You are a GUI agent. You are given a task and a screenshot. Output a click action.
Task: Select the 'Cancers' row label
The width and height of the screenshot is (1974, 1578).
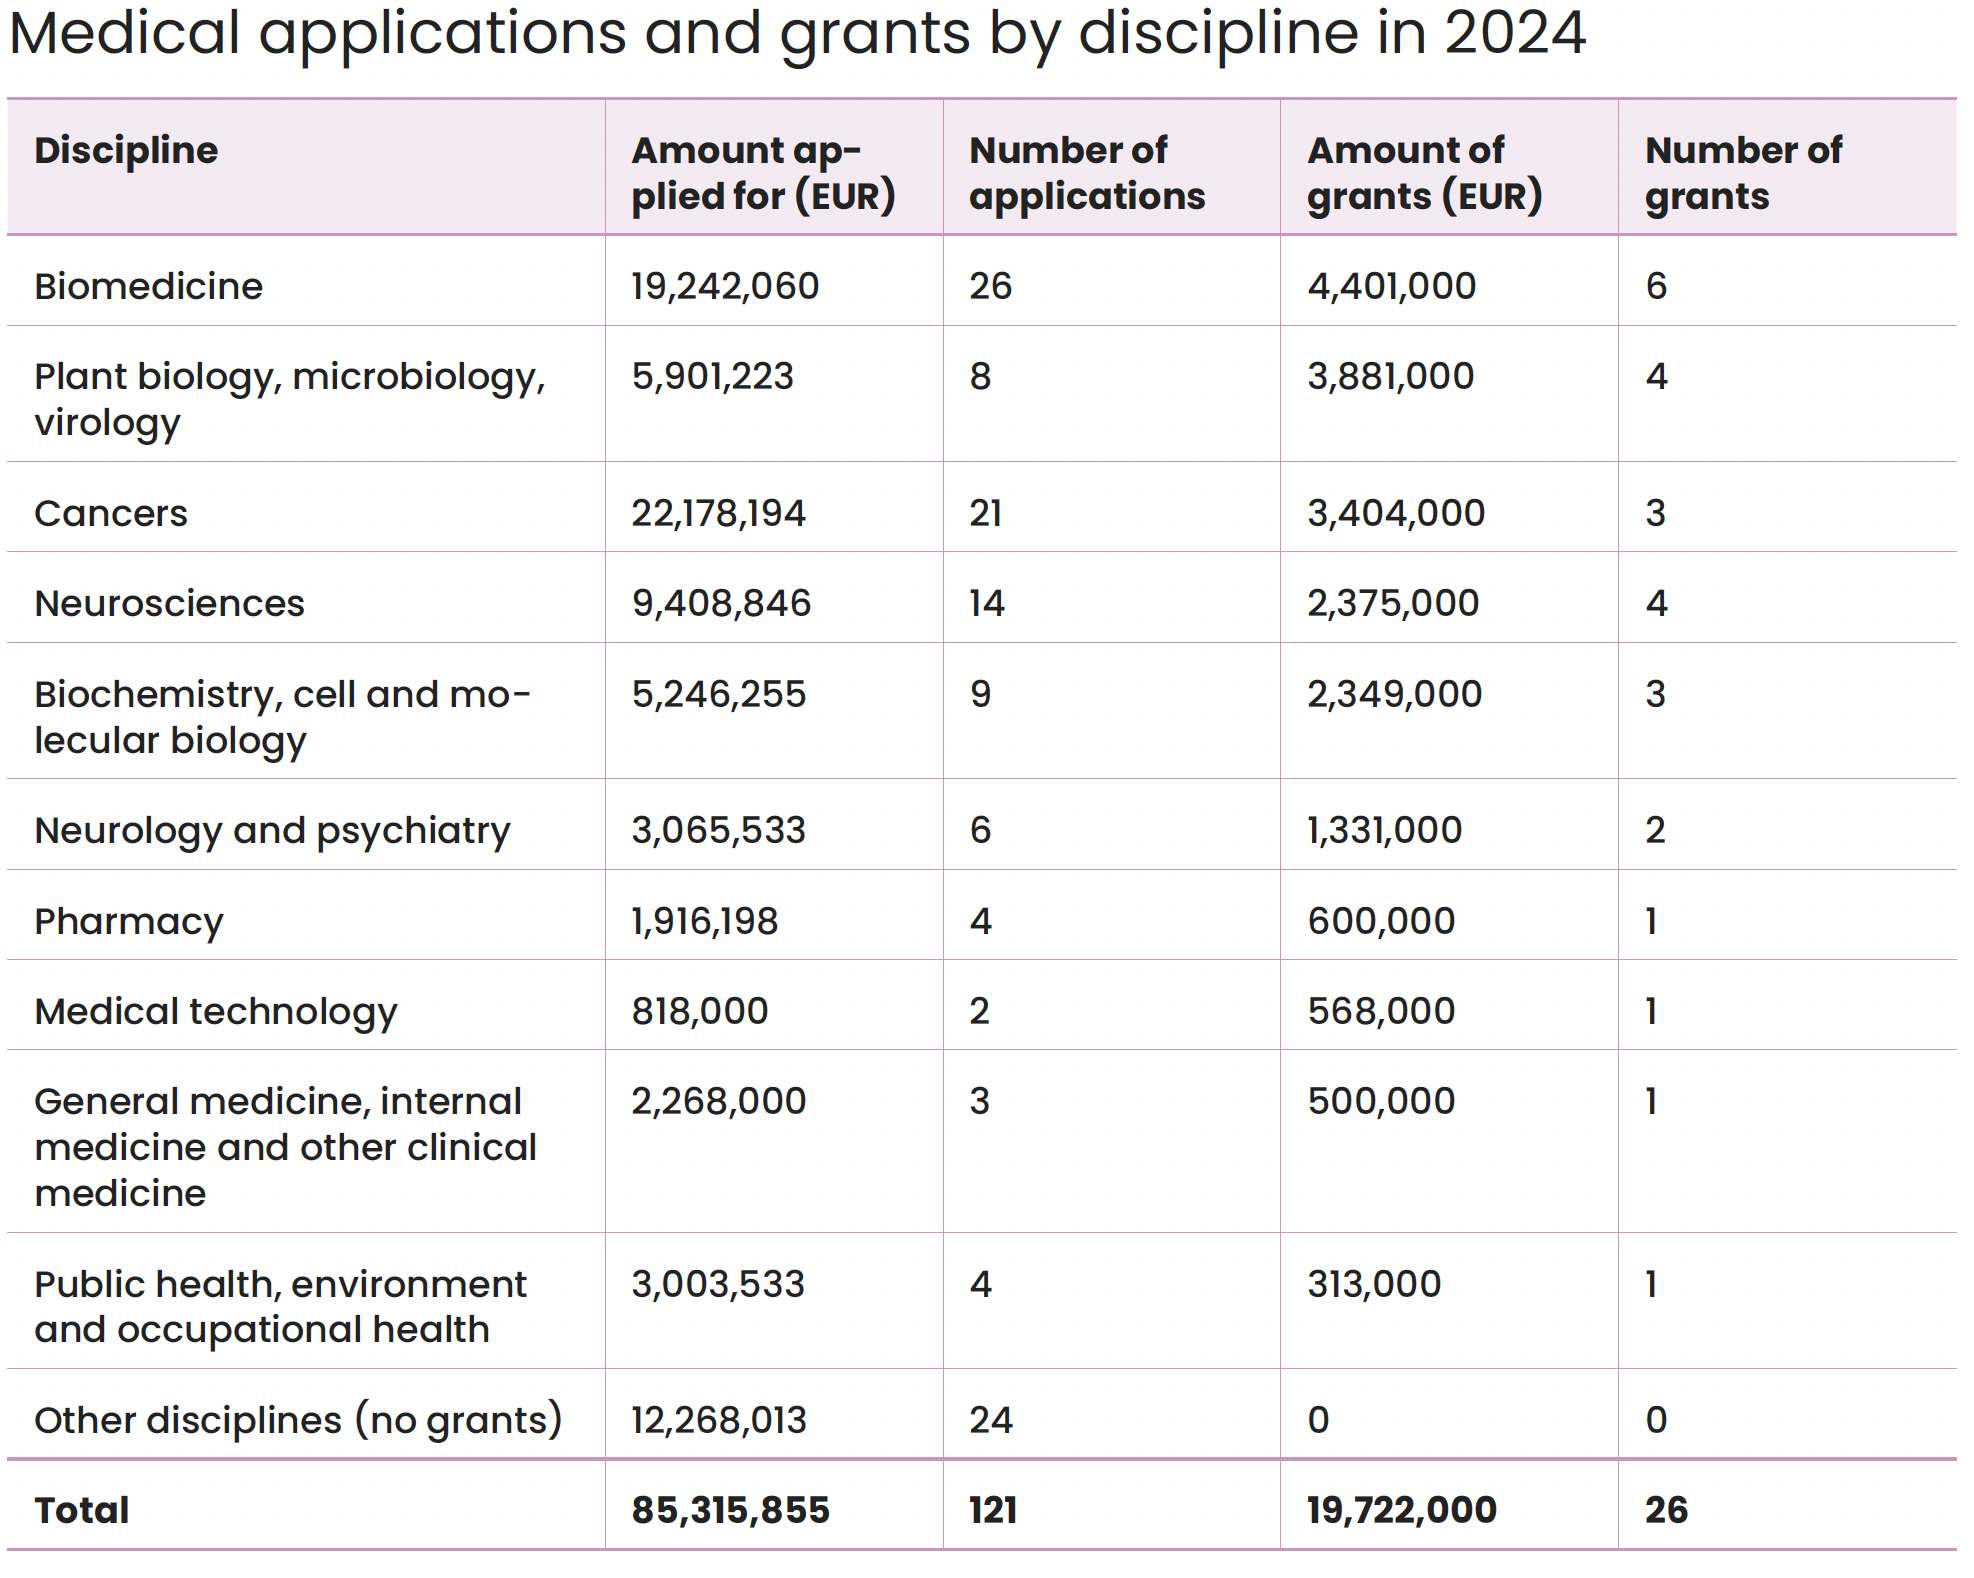111,513
